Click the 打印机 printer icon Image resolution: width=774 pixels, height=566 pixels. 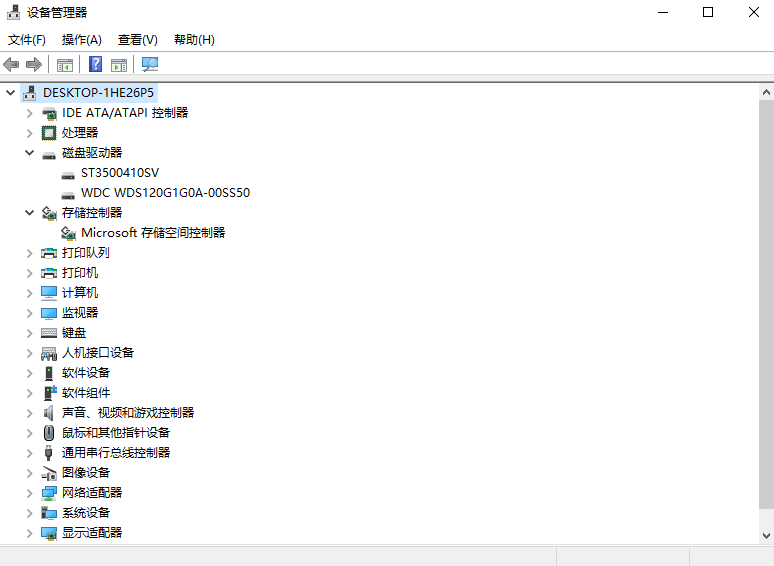(49, 273)
